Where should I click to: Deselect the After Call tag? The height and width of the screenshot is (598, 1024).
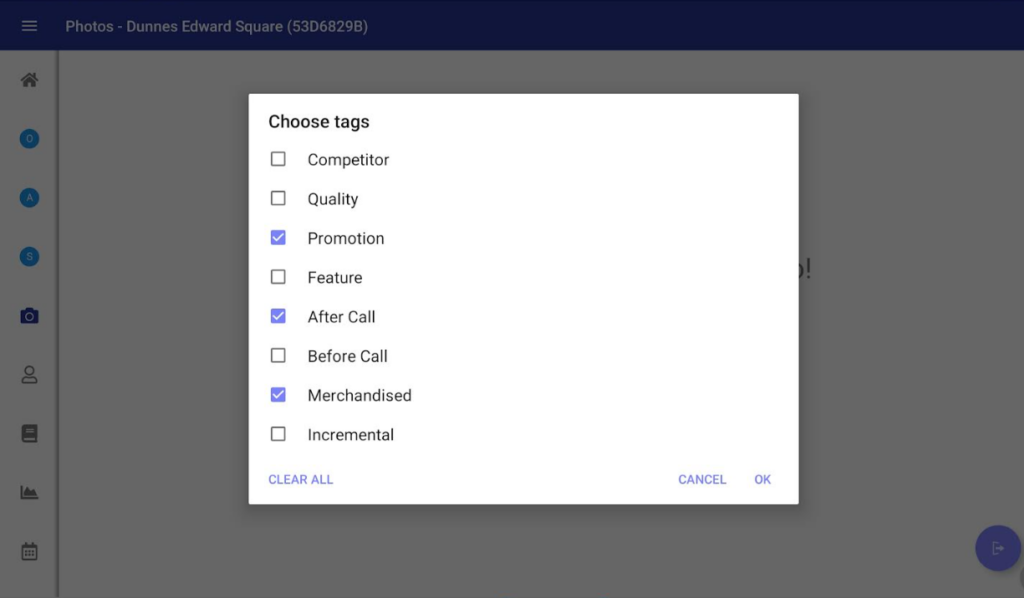278,316
